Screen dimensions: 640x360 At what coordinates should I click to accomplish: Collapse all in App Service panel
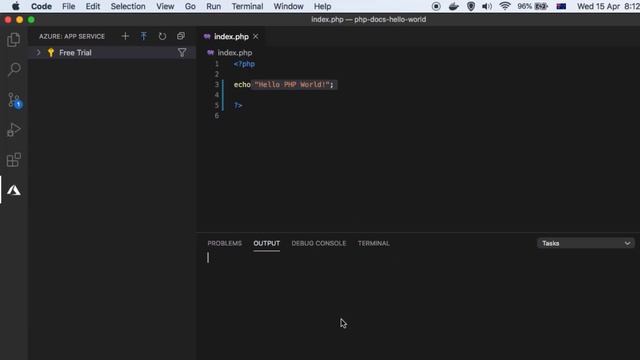click(x=181, y=36)
